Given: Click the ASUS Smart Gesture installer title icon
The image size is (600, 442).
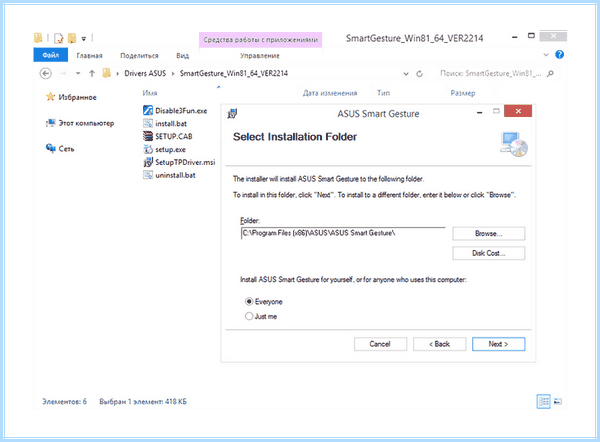Looking at the screenshot, I should pyautogui.click(x=232, y=113).
